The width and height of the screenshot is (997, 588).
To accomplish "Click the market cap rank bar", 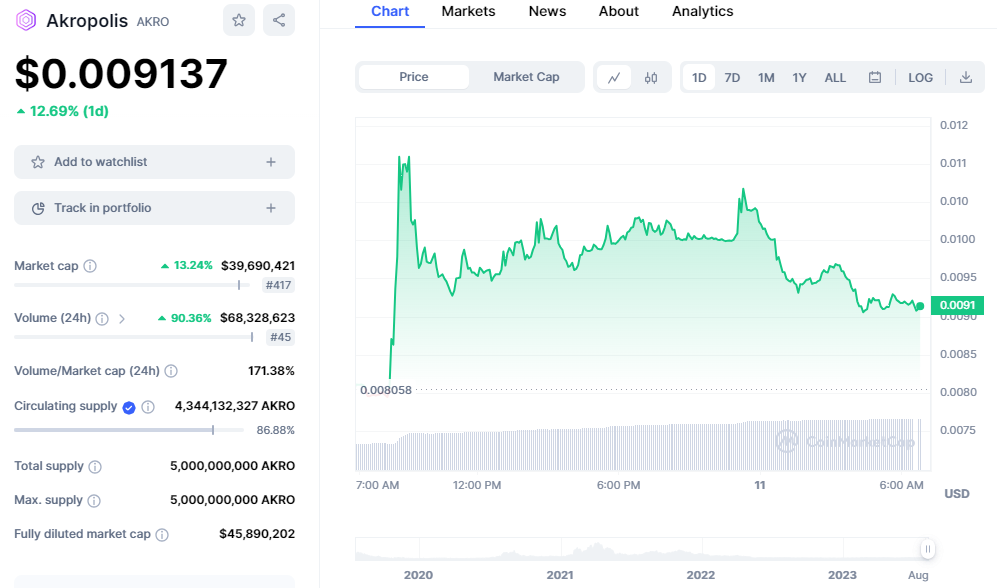I will point(132,285).
